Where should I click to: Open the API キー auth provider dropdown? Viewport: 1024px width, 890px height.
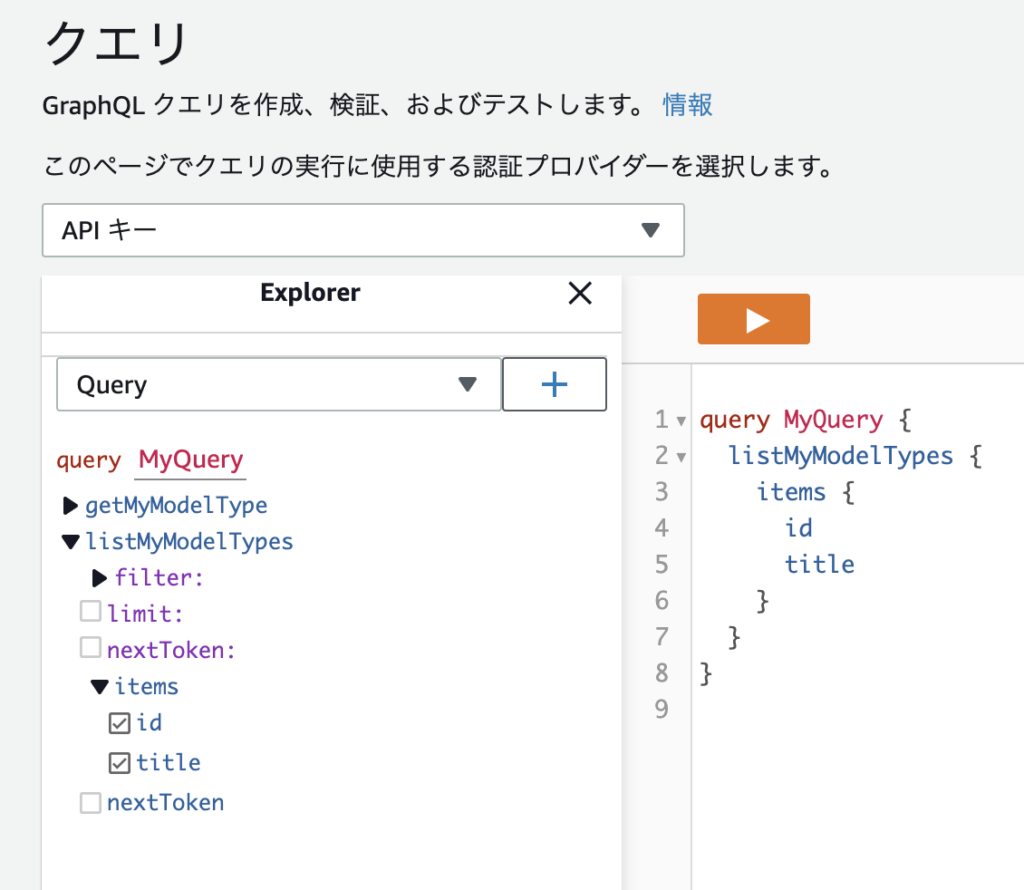pos(363,230)
